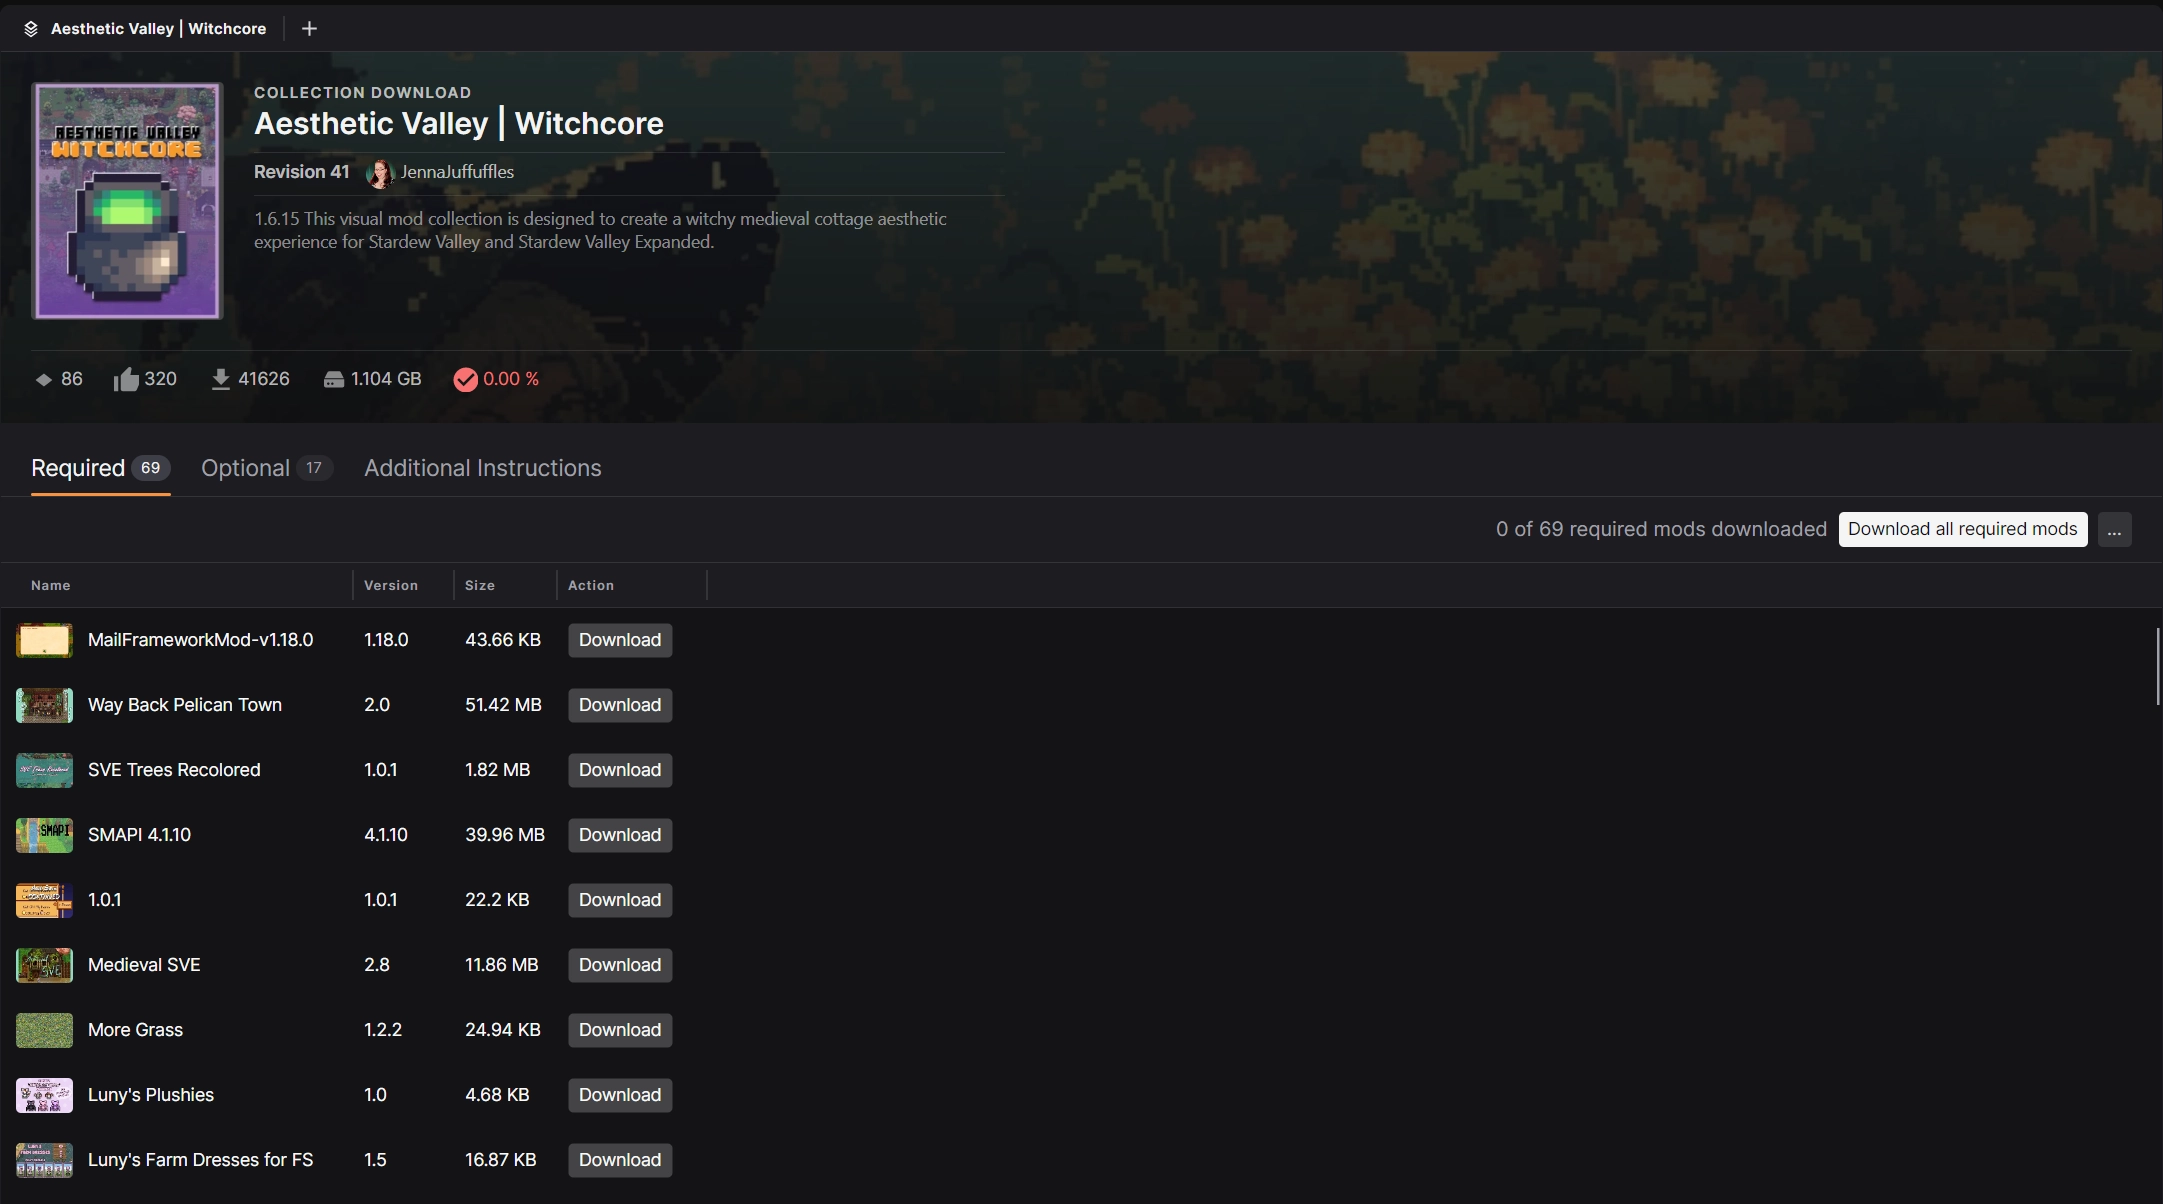Click Download all required mods button

pyautogui.click(x=1963, y=528)
